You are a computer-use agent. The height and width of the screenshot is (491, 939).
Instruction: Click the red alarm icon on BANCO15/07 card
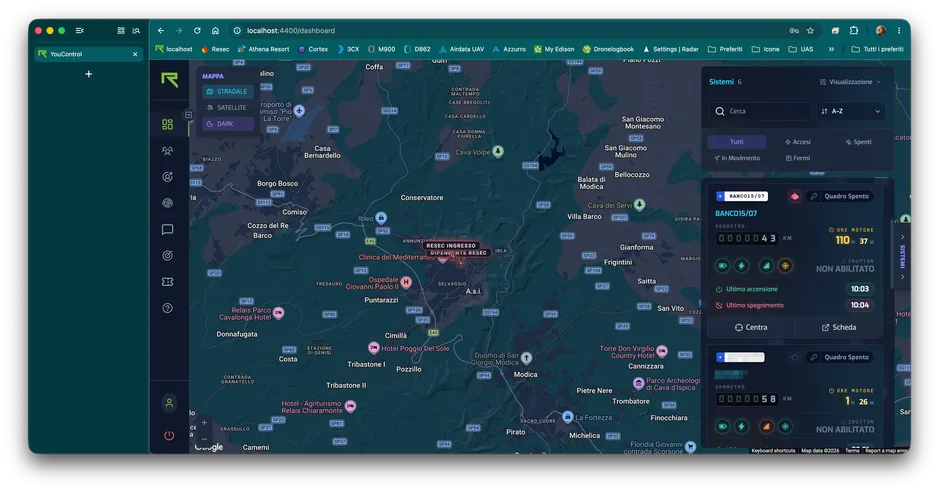pos(794,196)
